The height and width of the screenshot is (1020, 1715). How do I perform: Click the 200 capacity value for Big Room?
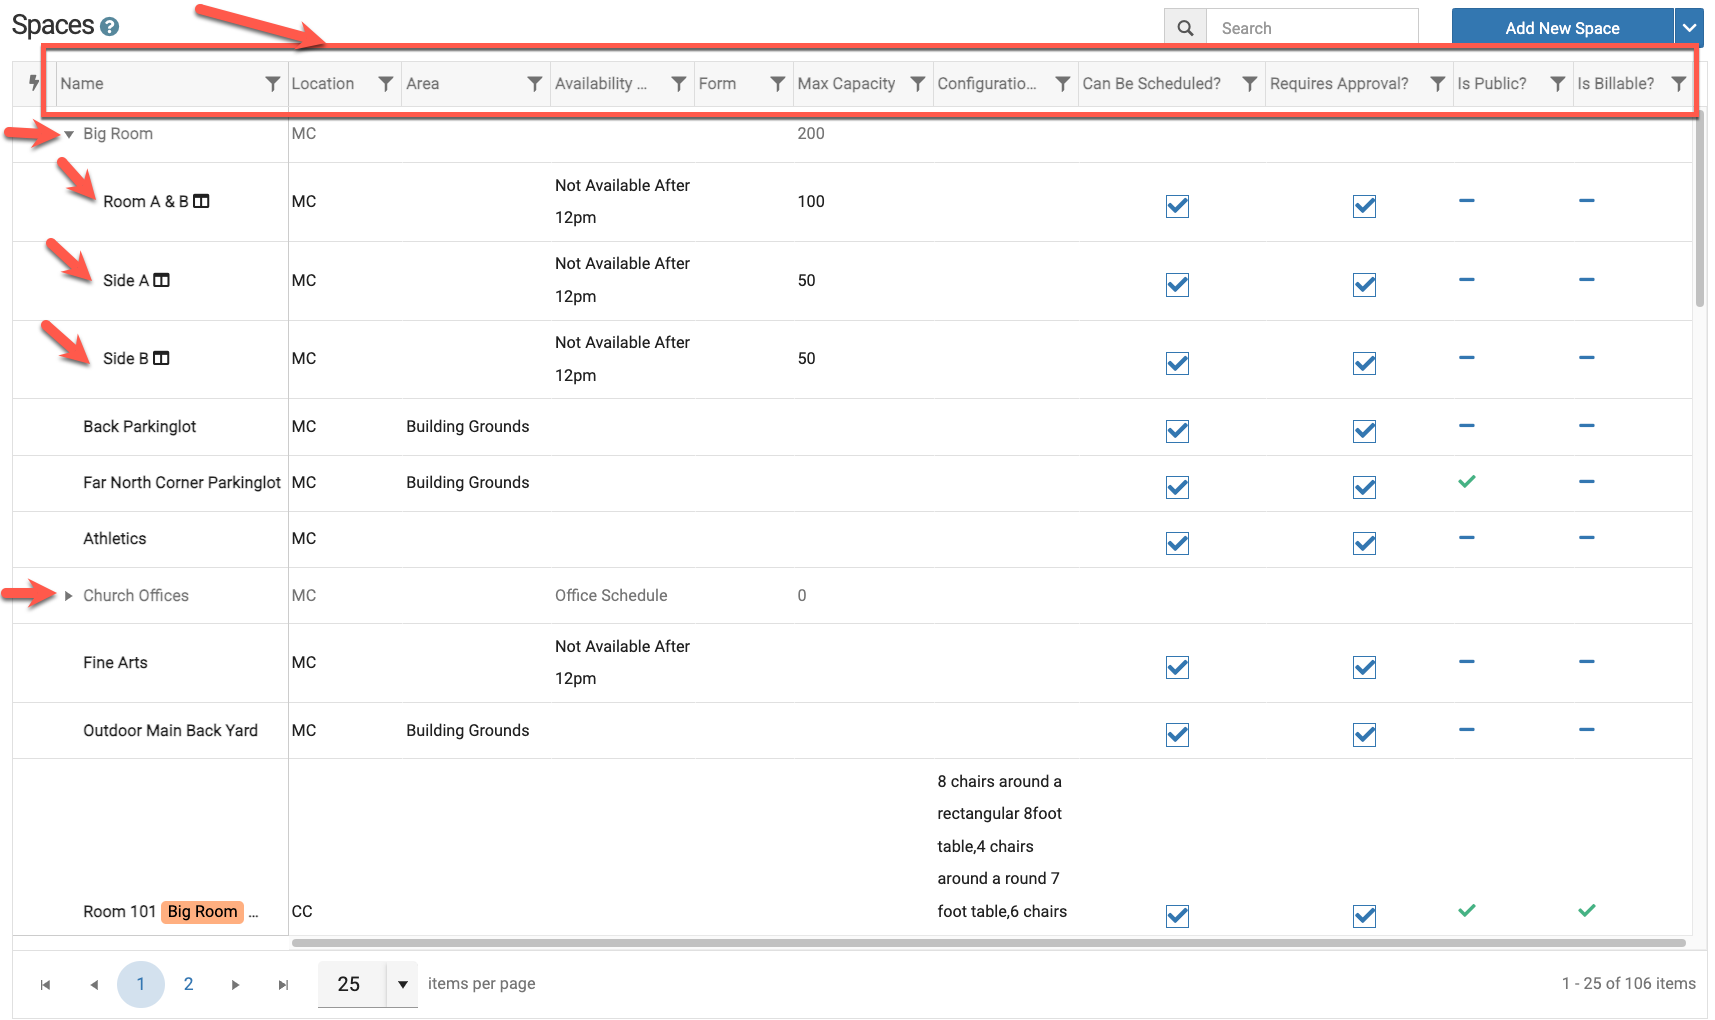point(811,134)
